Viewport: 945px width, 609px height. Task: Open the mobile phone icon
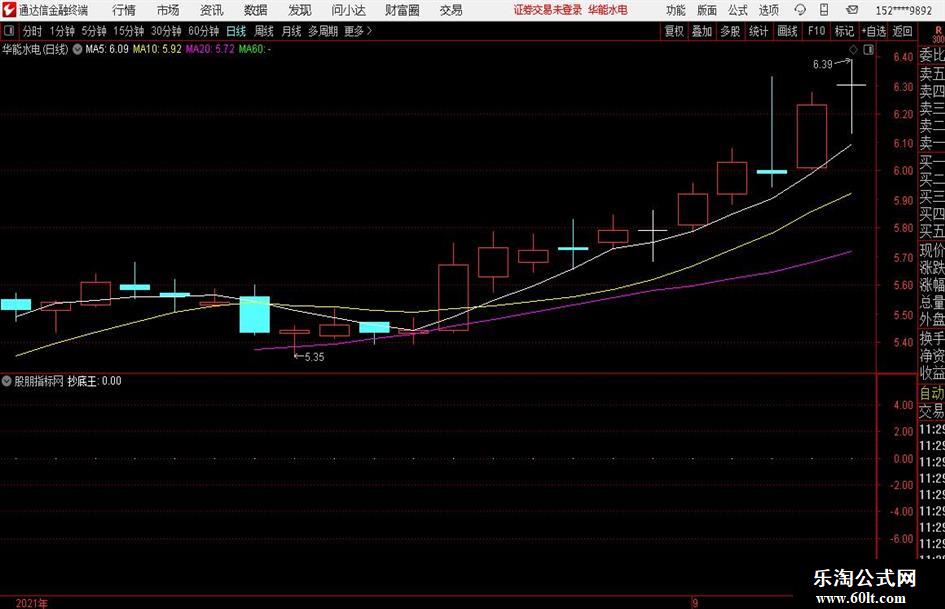pyautogui.click(x=824, y=10)
